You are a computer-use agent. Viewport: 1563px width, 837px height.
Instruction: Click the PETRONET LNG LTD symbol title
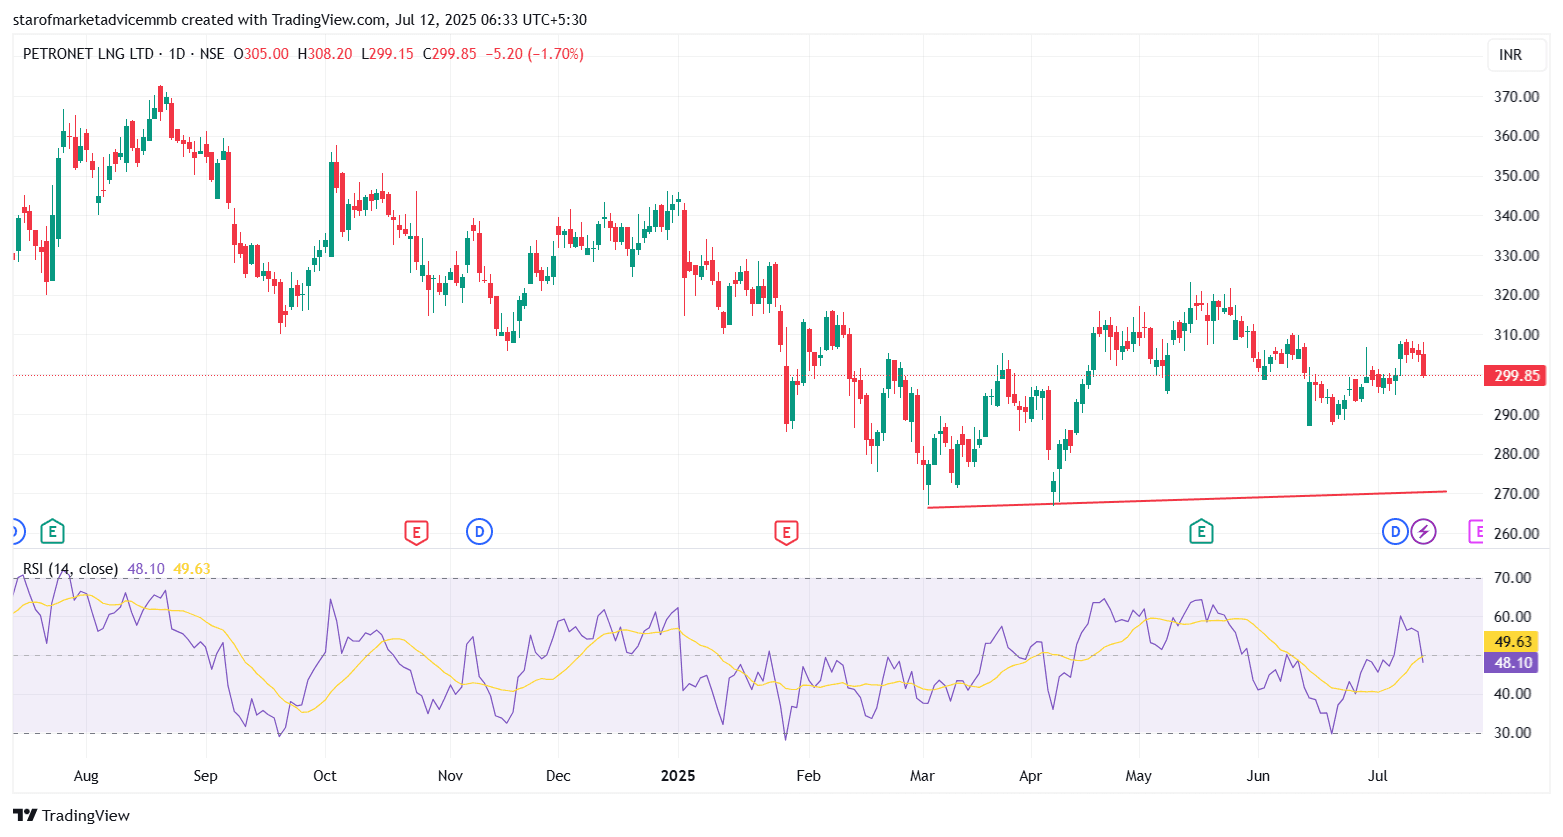(89, 54)
